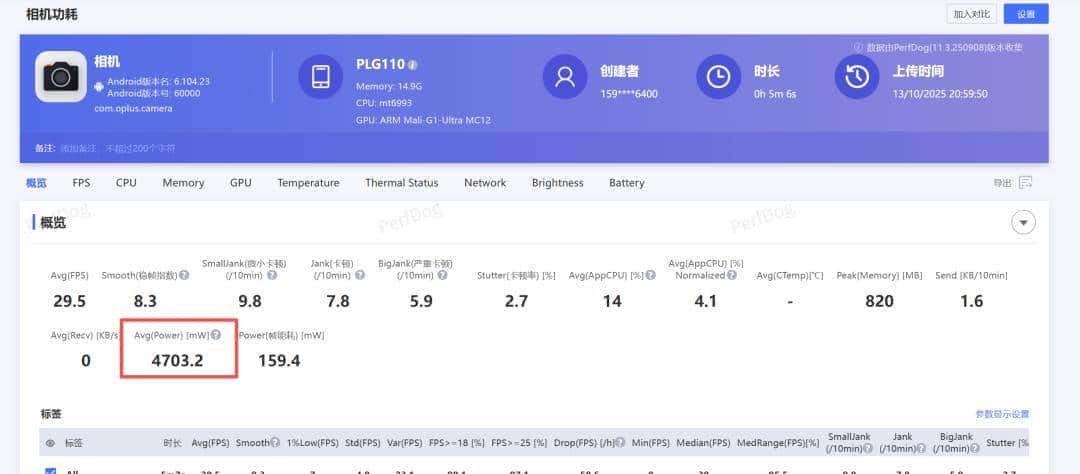Open help icon beside Normalized AppCPU
The height and width of the screenshot is (474, 1080).
pos(731,276)
